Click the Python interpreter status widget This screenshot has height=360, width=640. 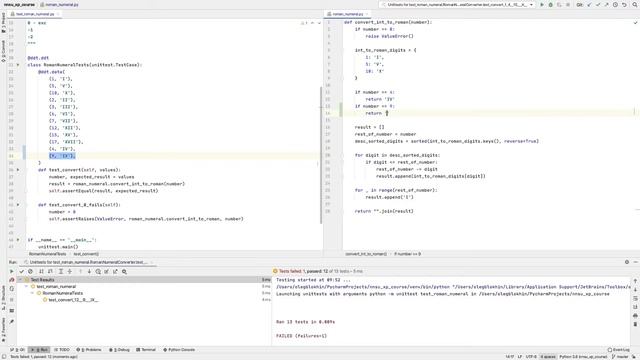tap(583, 357)
